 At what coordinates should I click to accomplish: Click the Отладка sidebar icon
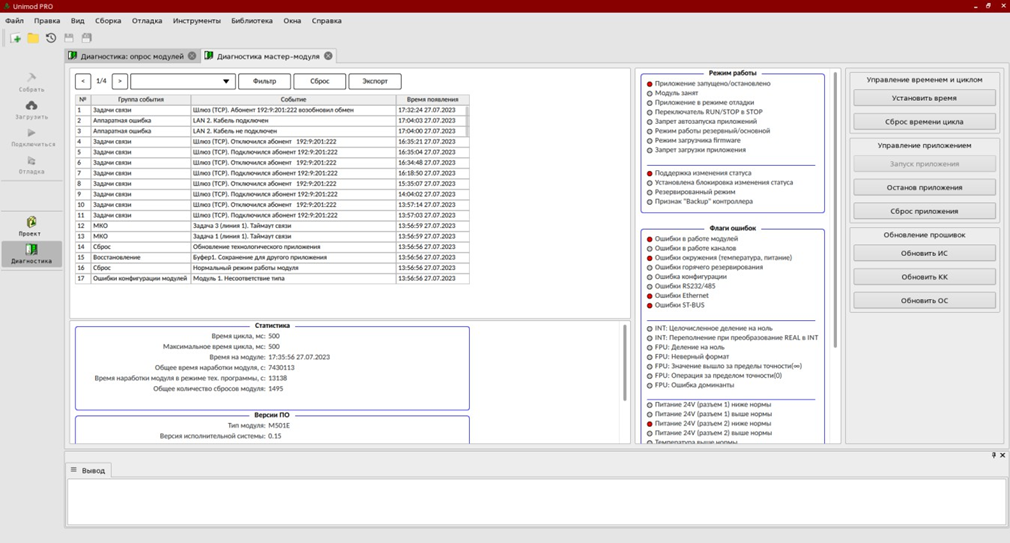click(31, 165)
